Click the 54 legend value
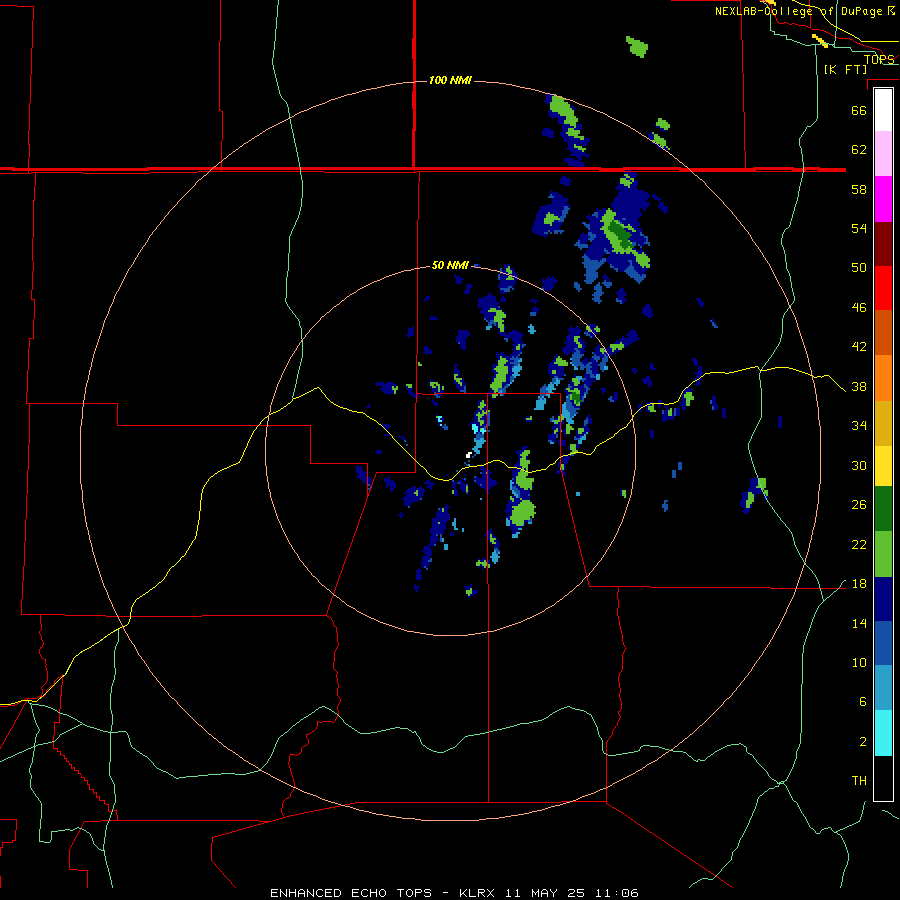Image resolution: width=900 pixels, height=900 pixels. pos(859,228)
